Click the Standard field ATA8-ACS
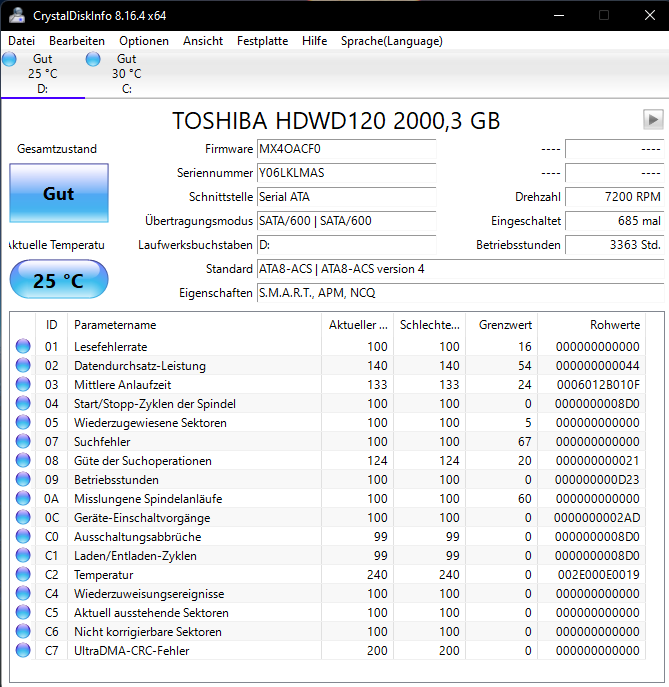Image resolution: width=669 pixels, height=687 pixels. (460, 269)
